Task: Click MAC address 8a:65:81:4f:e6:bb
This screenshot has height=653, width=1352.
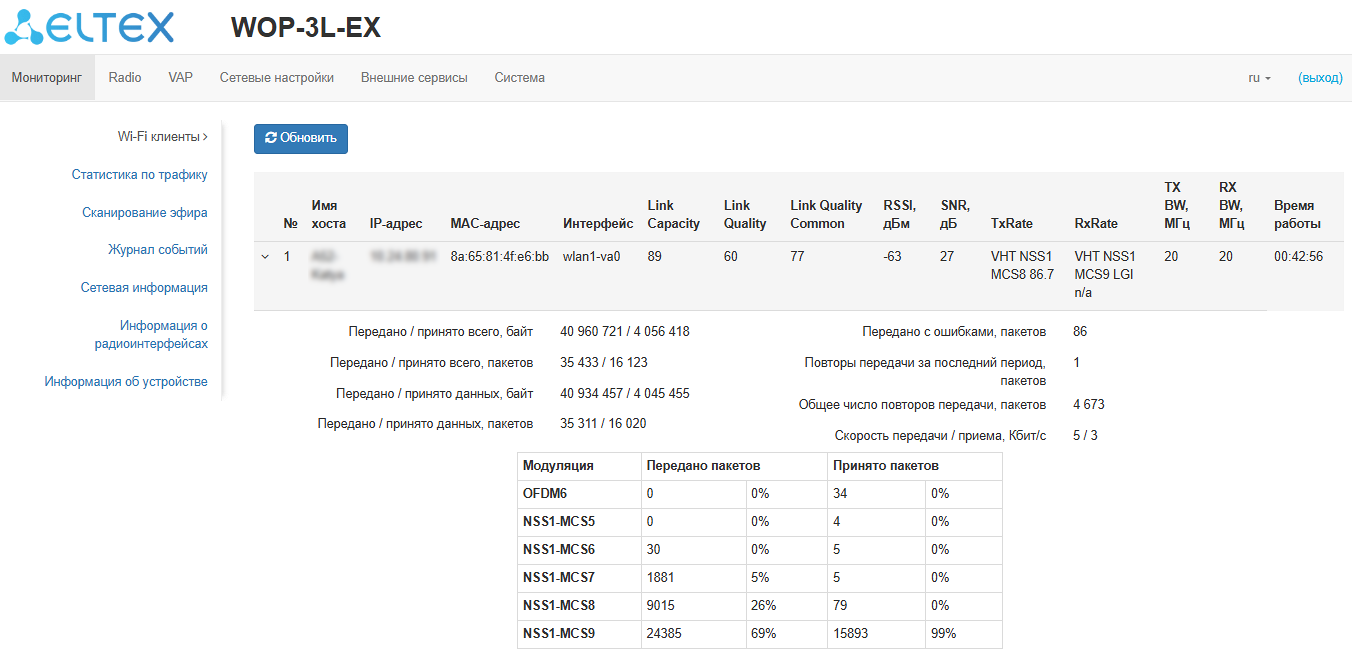Action: pos(500,257)
